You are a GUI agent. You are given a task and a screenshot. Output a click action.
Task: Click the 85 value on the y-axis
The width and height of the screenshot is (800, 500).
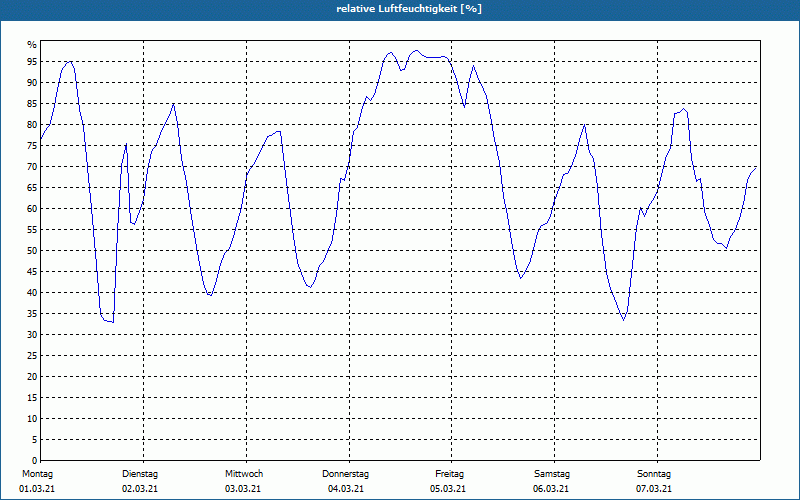coord(32,104)
